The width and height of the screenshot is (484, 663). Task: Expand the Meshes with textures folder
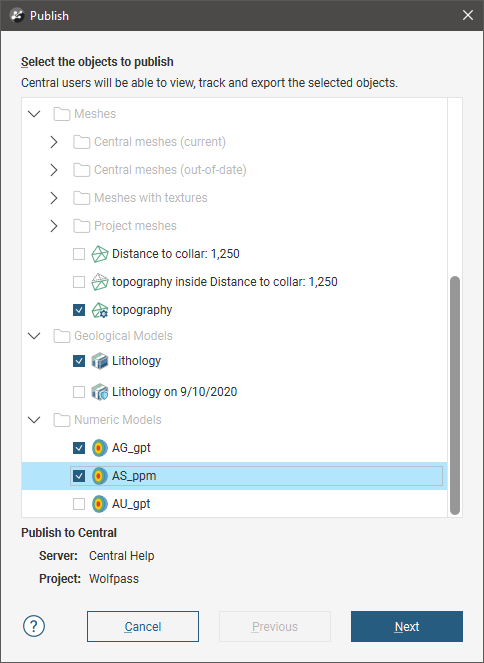54,198
